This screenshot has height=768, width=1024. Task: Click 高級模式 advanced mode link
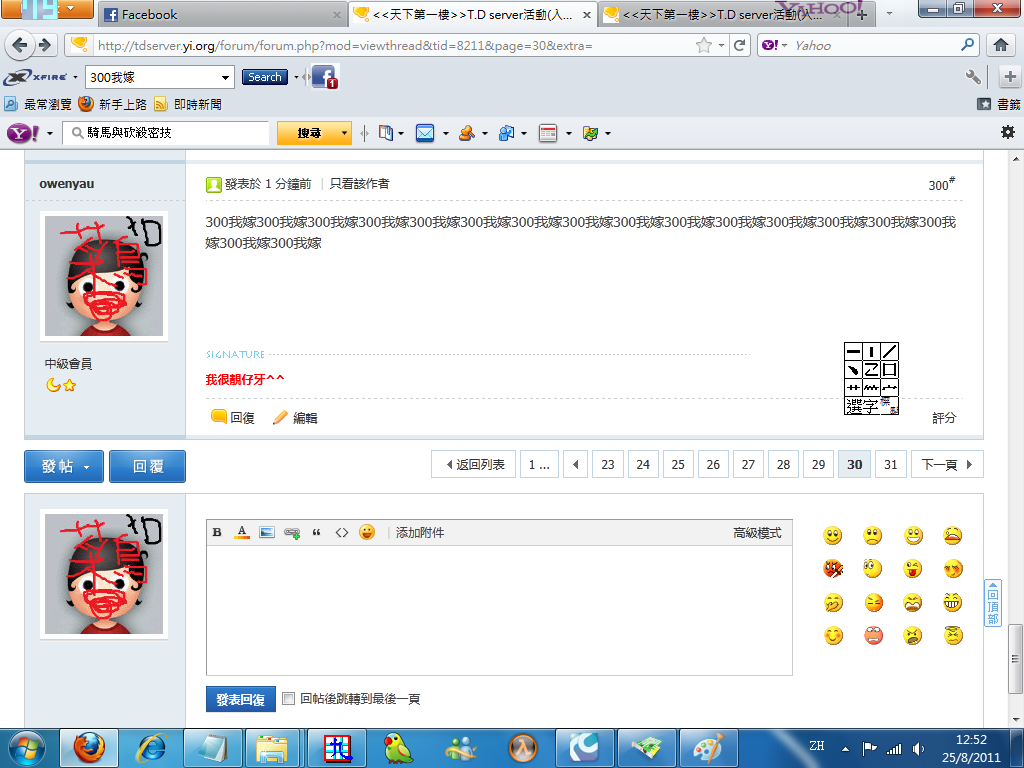[x=757, y=533]
